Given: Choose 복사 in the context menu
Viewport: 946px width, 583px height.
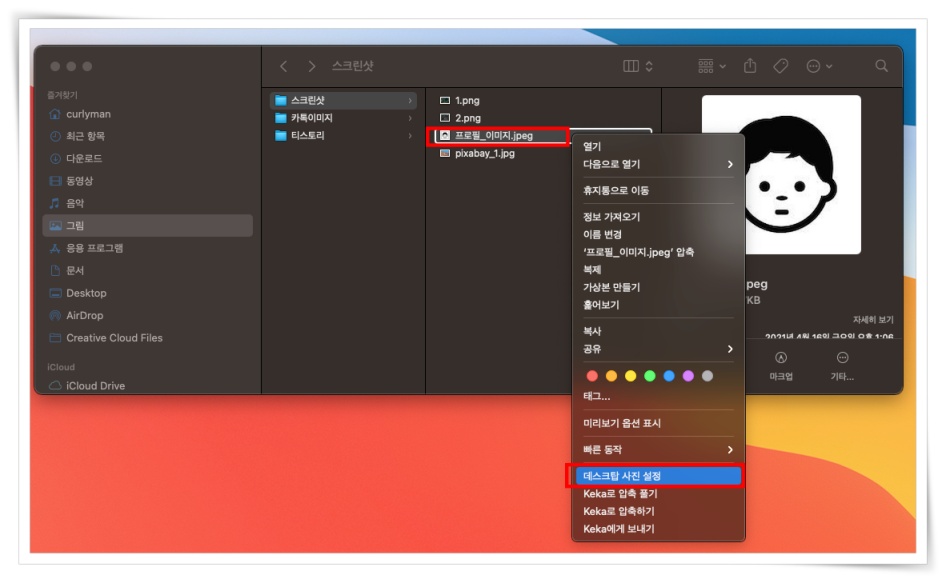Looking at the screenshot, I should tap(658, 331).
